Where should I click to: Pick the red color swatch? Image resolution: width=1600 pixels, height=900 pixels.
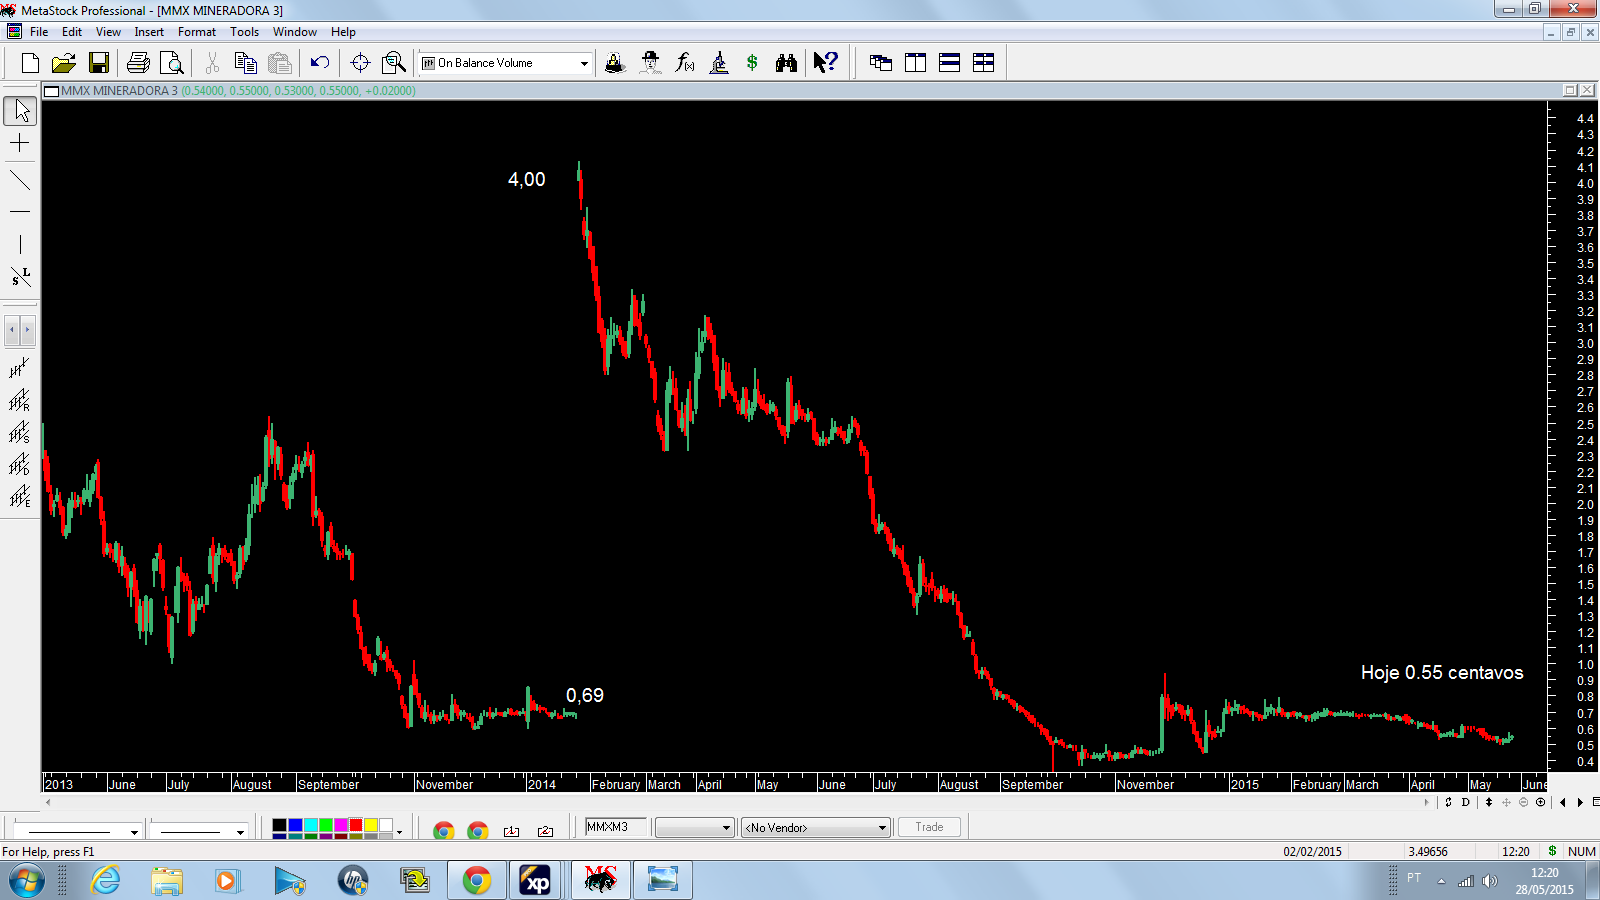355,825
